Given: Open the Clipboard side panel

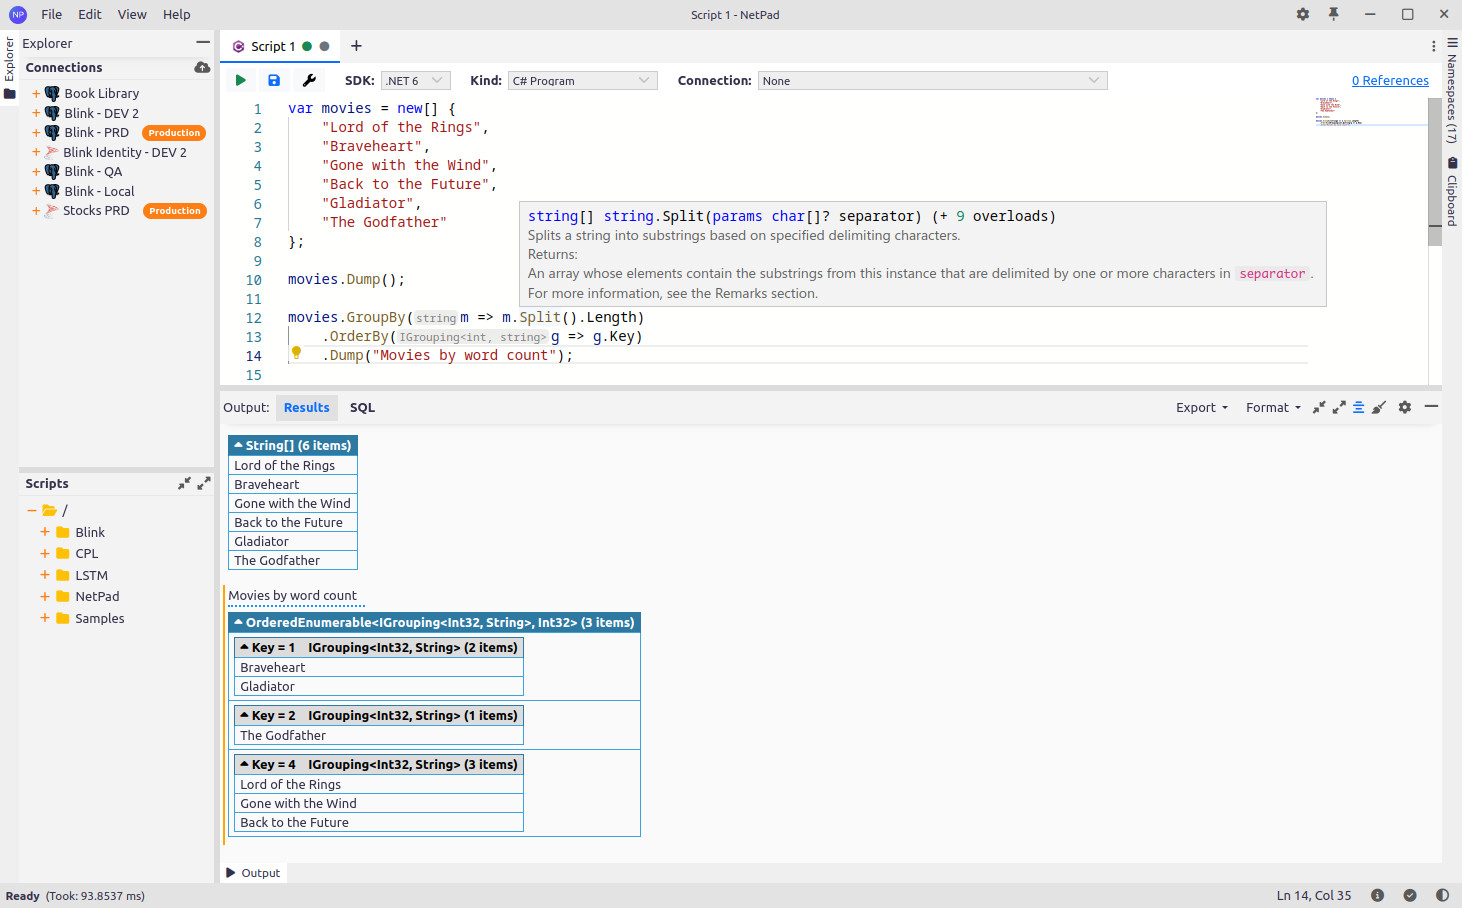Looking at the screenshot, I should [1452, 192].
